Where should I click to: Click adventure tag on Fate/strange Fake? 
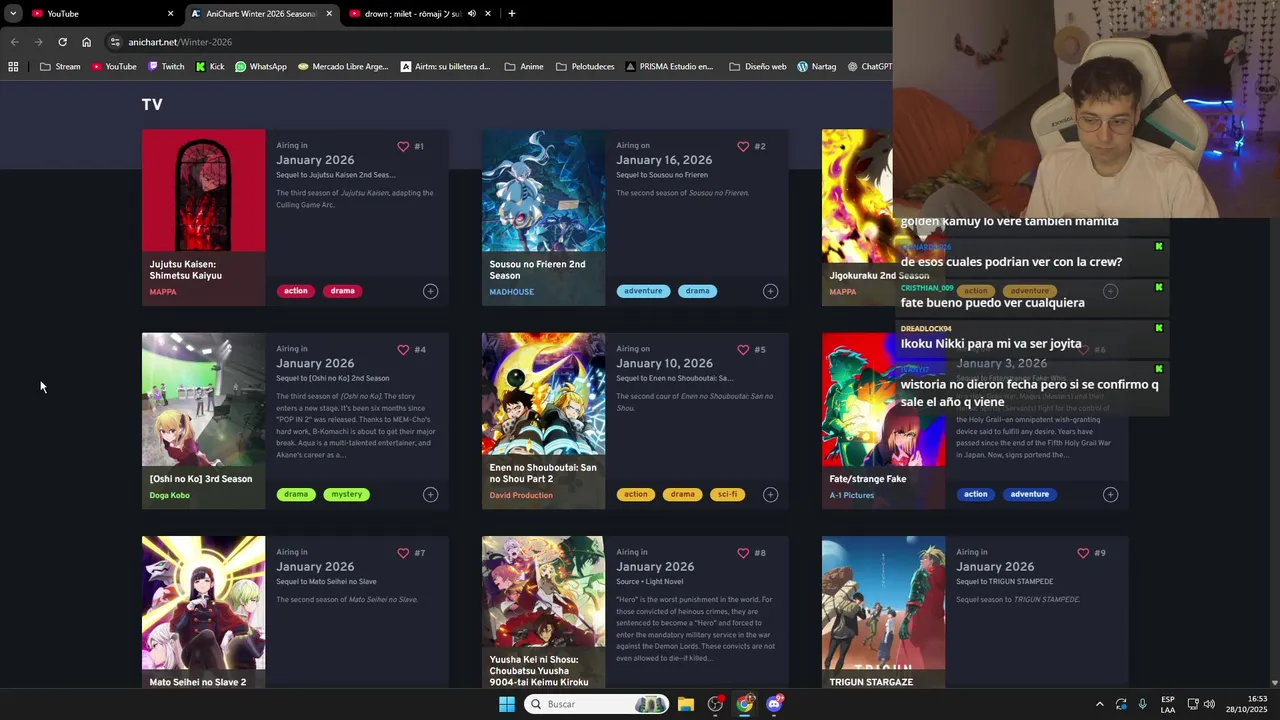1029,494
